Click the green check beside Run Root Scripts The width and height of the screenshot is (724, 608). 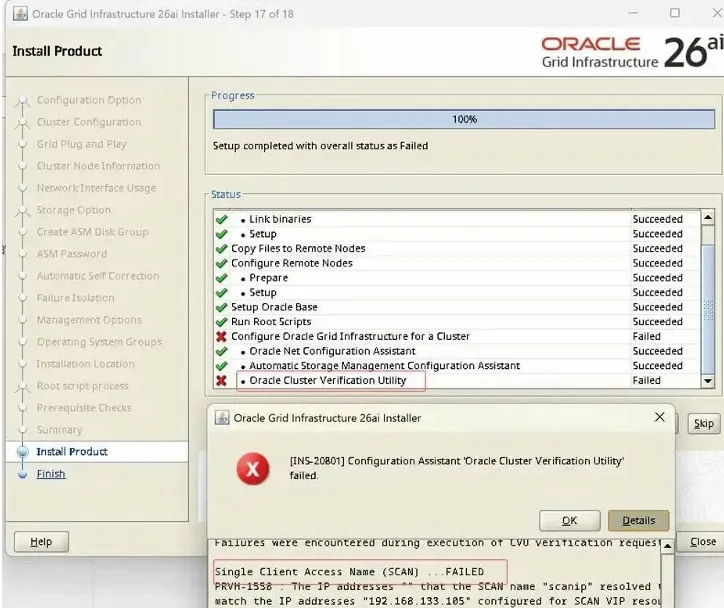(x=221, y=322)
